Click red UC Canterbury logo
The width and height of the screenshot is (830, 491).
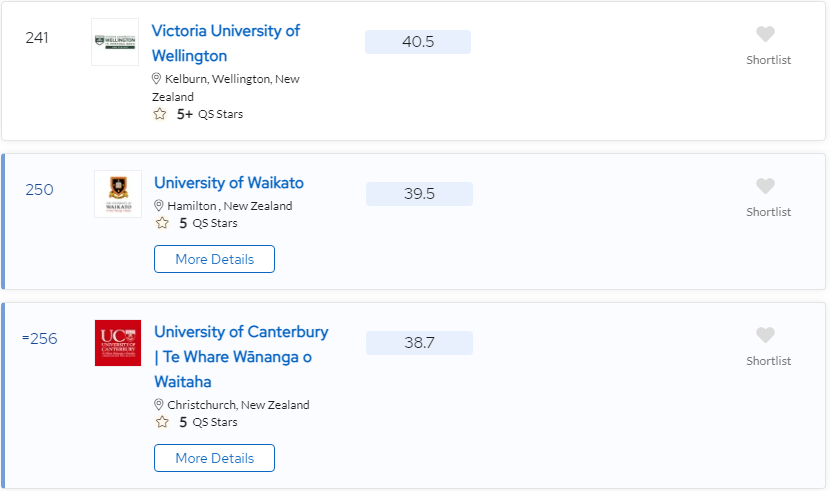118,343
